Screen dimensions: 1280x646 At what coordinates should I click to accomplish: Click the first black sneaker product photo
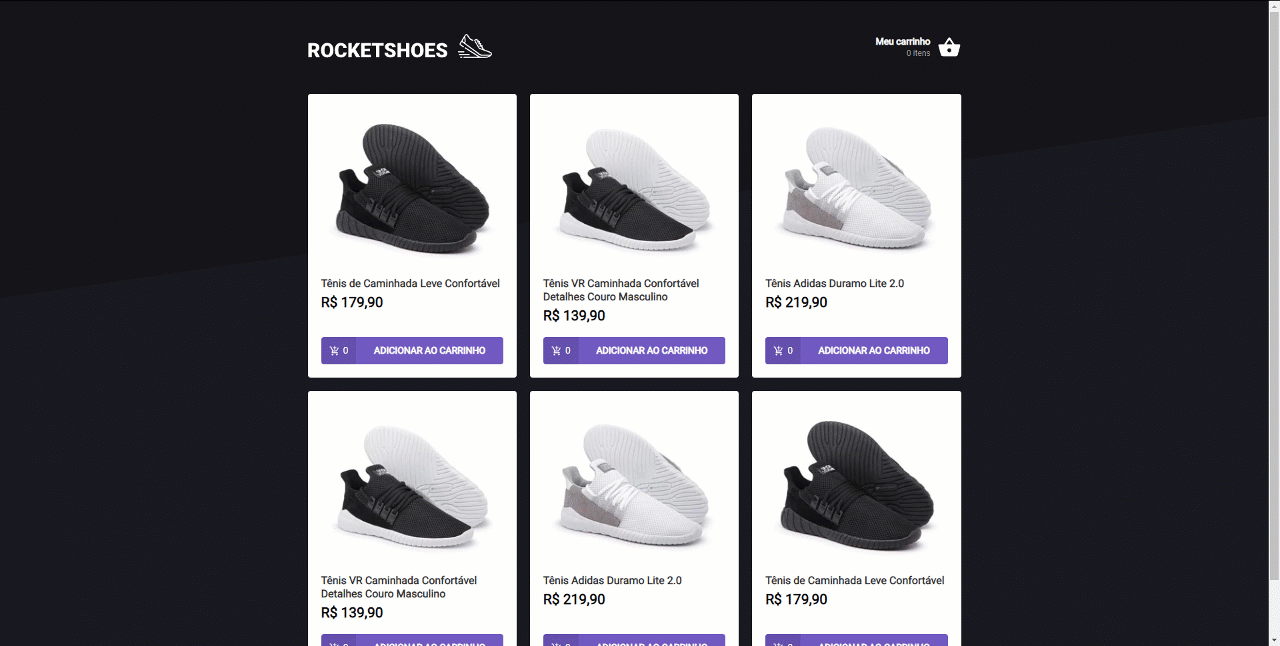412,183
